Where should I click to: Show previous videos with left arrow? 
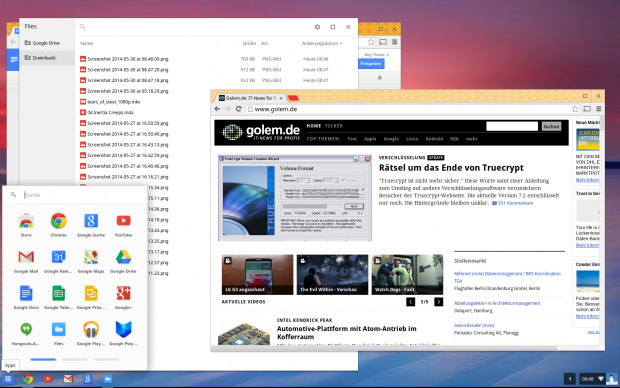pos(410,302)
